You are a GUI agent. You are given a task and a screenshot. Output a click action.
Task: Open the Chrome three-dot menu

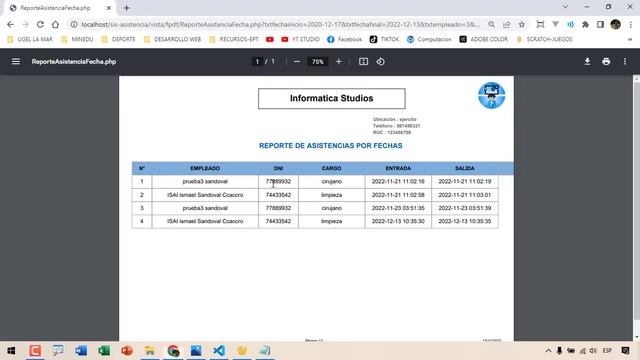pyautogui.click(x=631, y=24)
